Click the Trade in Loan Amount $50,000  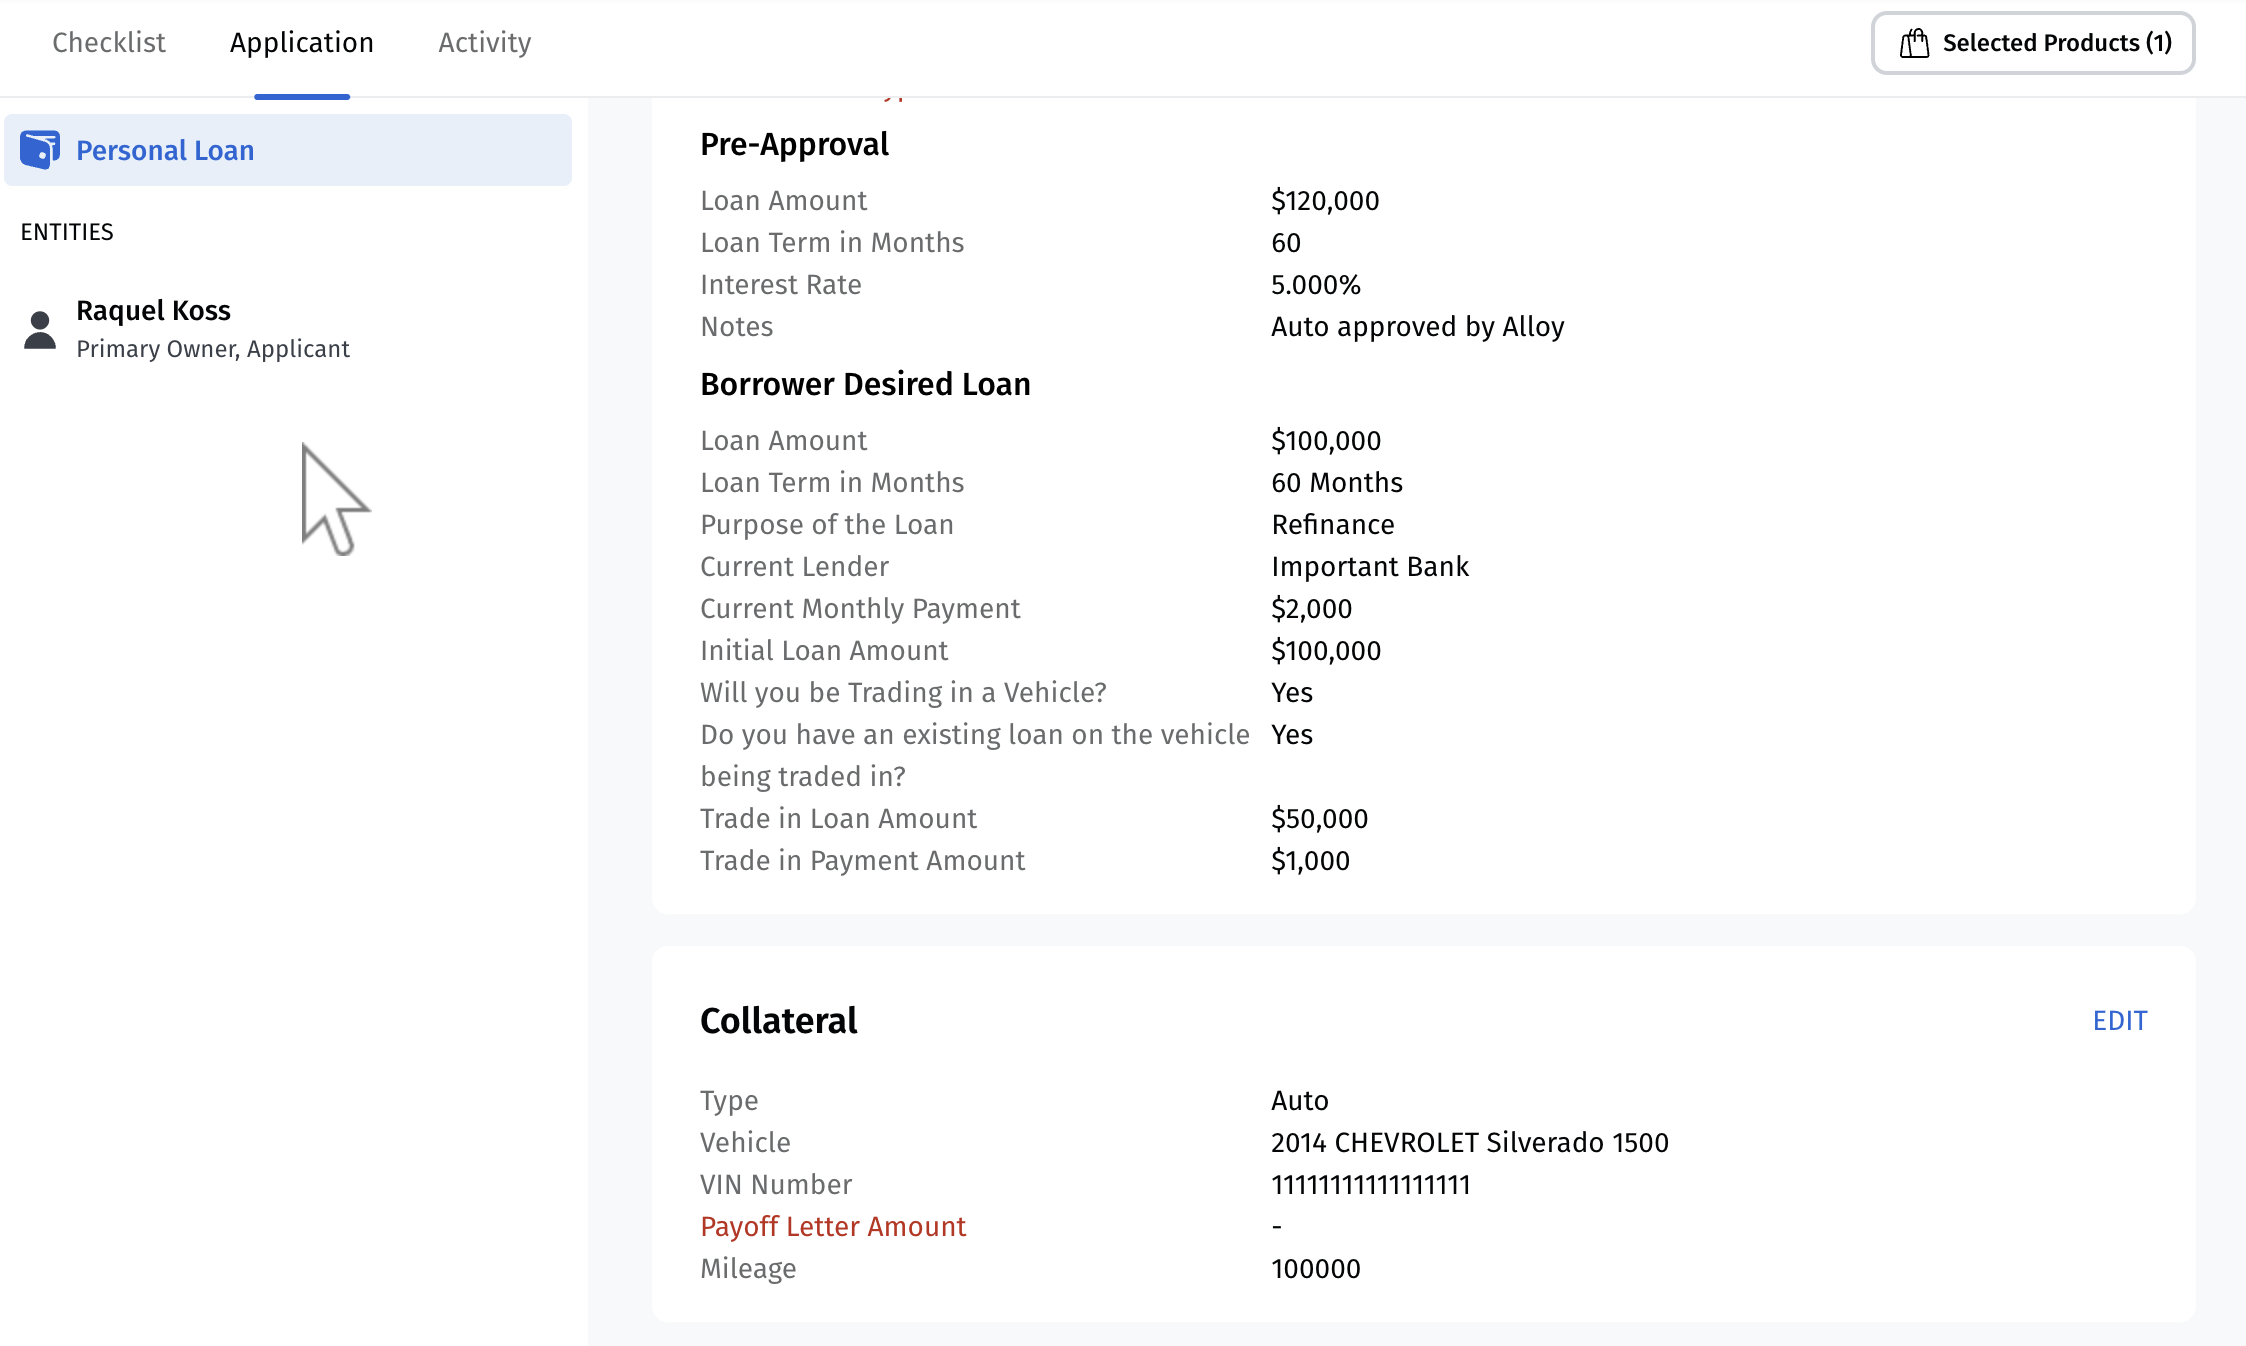click(1318, 819)
